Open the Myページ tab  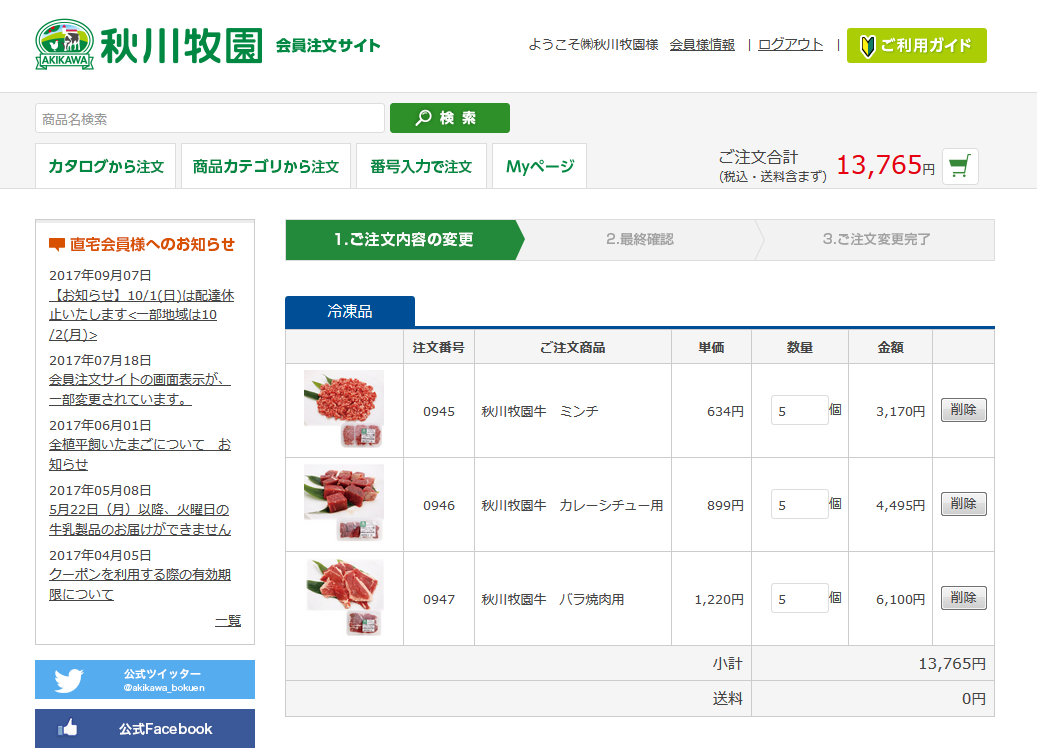pos(540,166)
